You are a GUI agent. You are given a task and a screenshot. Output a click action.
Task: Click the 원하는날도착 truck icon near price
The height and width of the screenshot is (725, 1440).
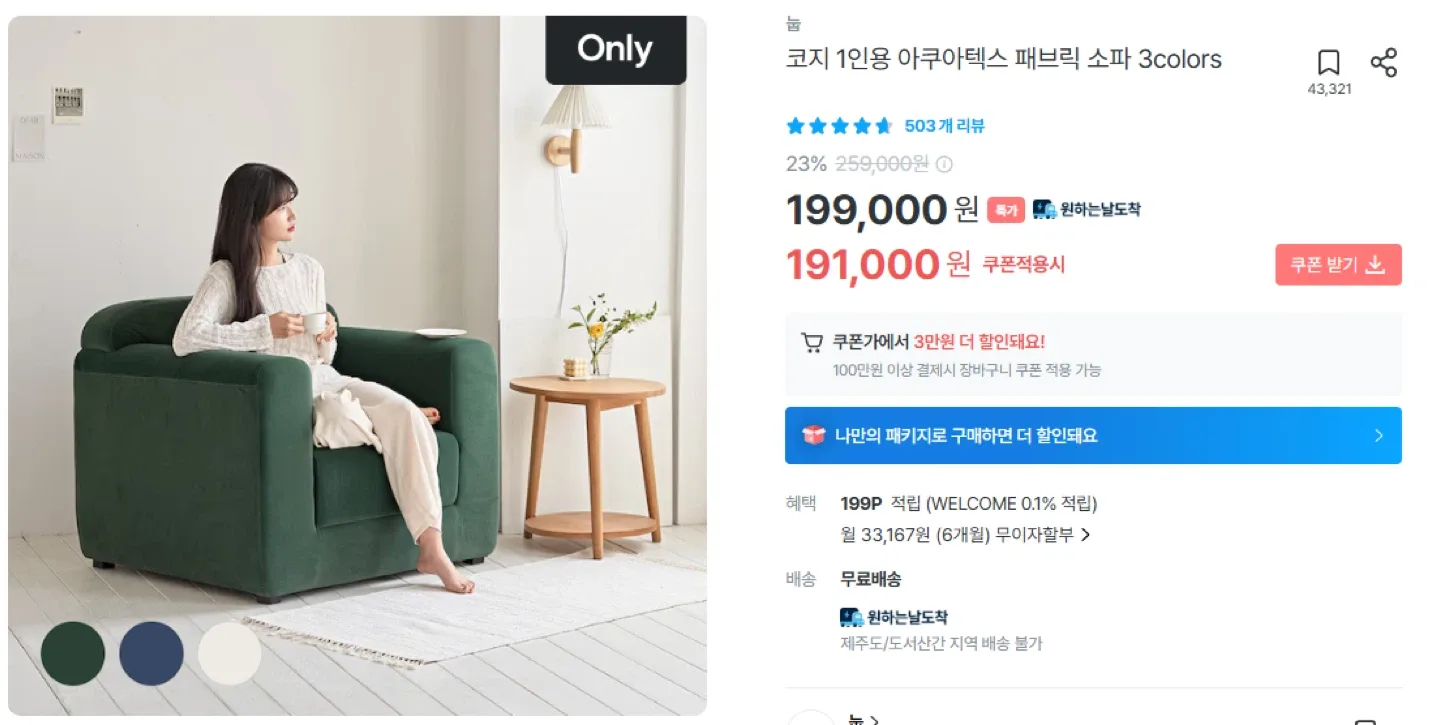tap(1044, 209)
